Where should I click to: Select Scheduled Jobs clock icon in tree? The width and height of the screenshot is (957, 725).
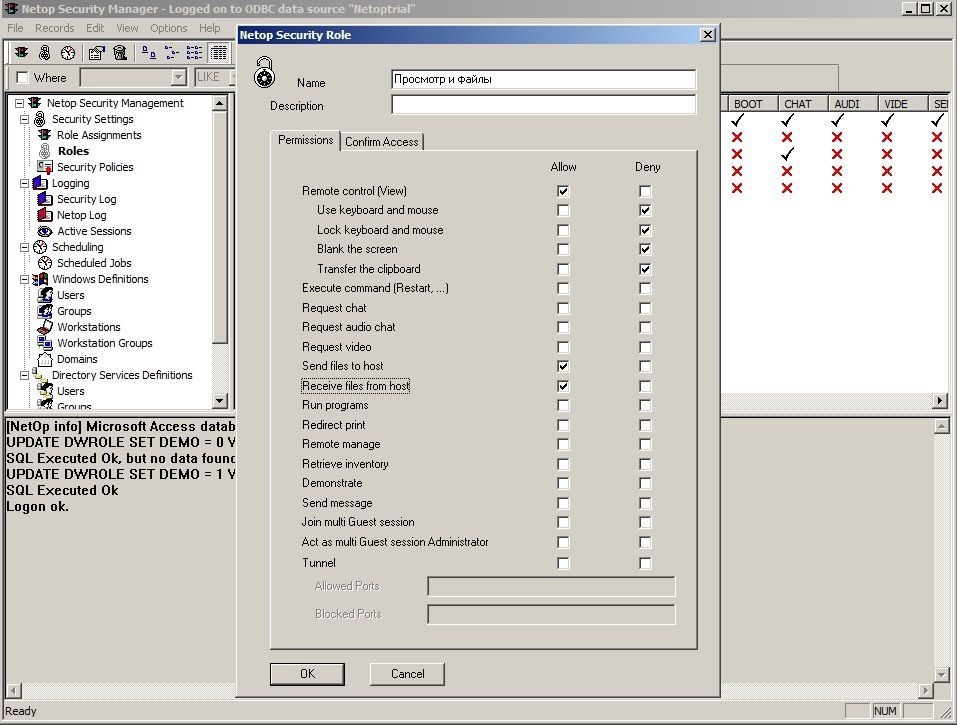tap(45, 263)
